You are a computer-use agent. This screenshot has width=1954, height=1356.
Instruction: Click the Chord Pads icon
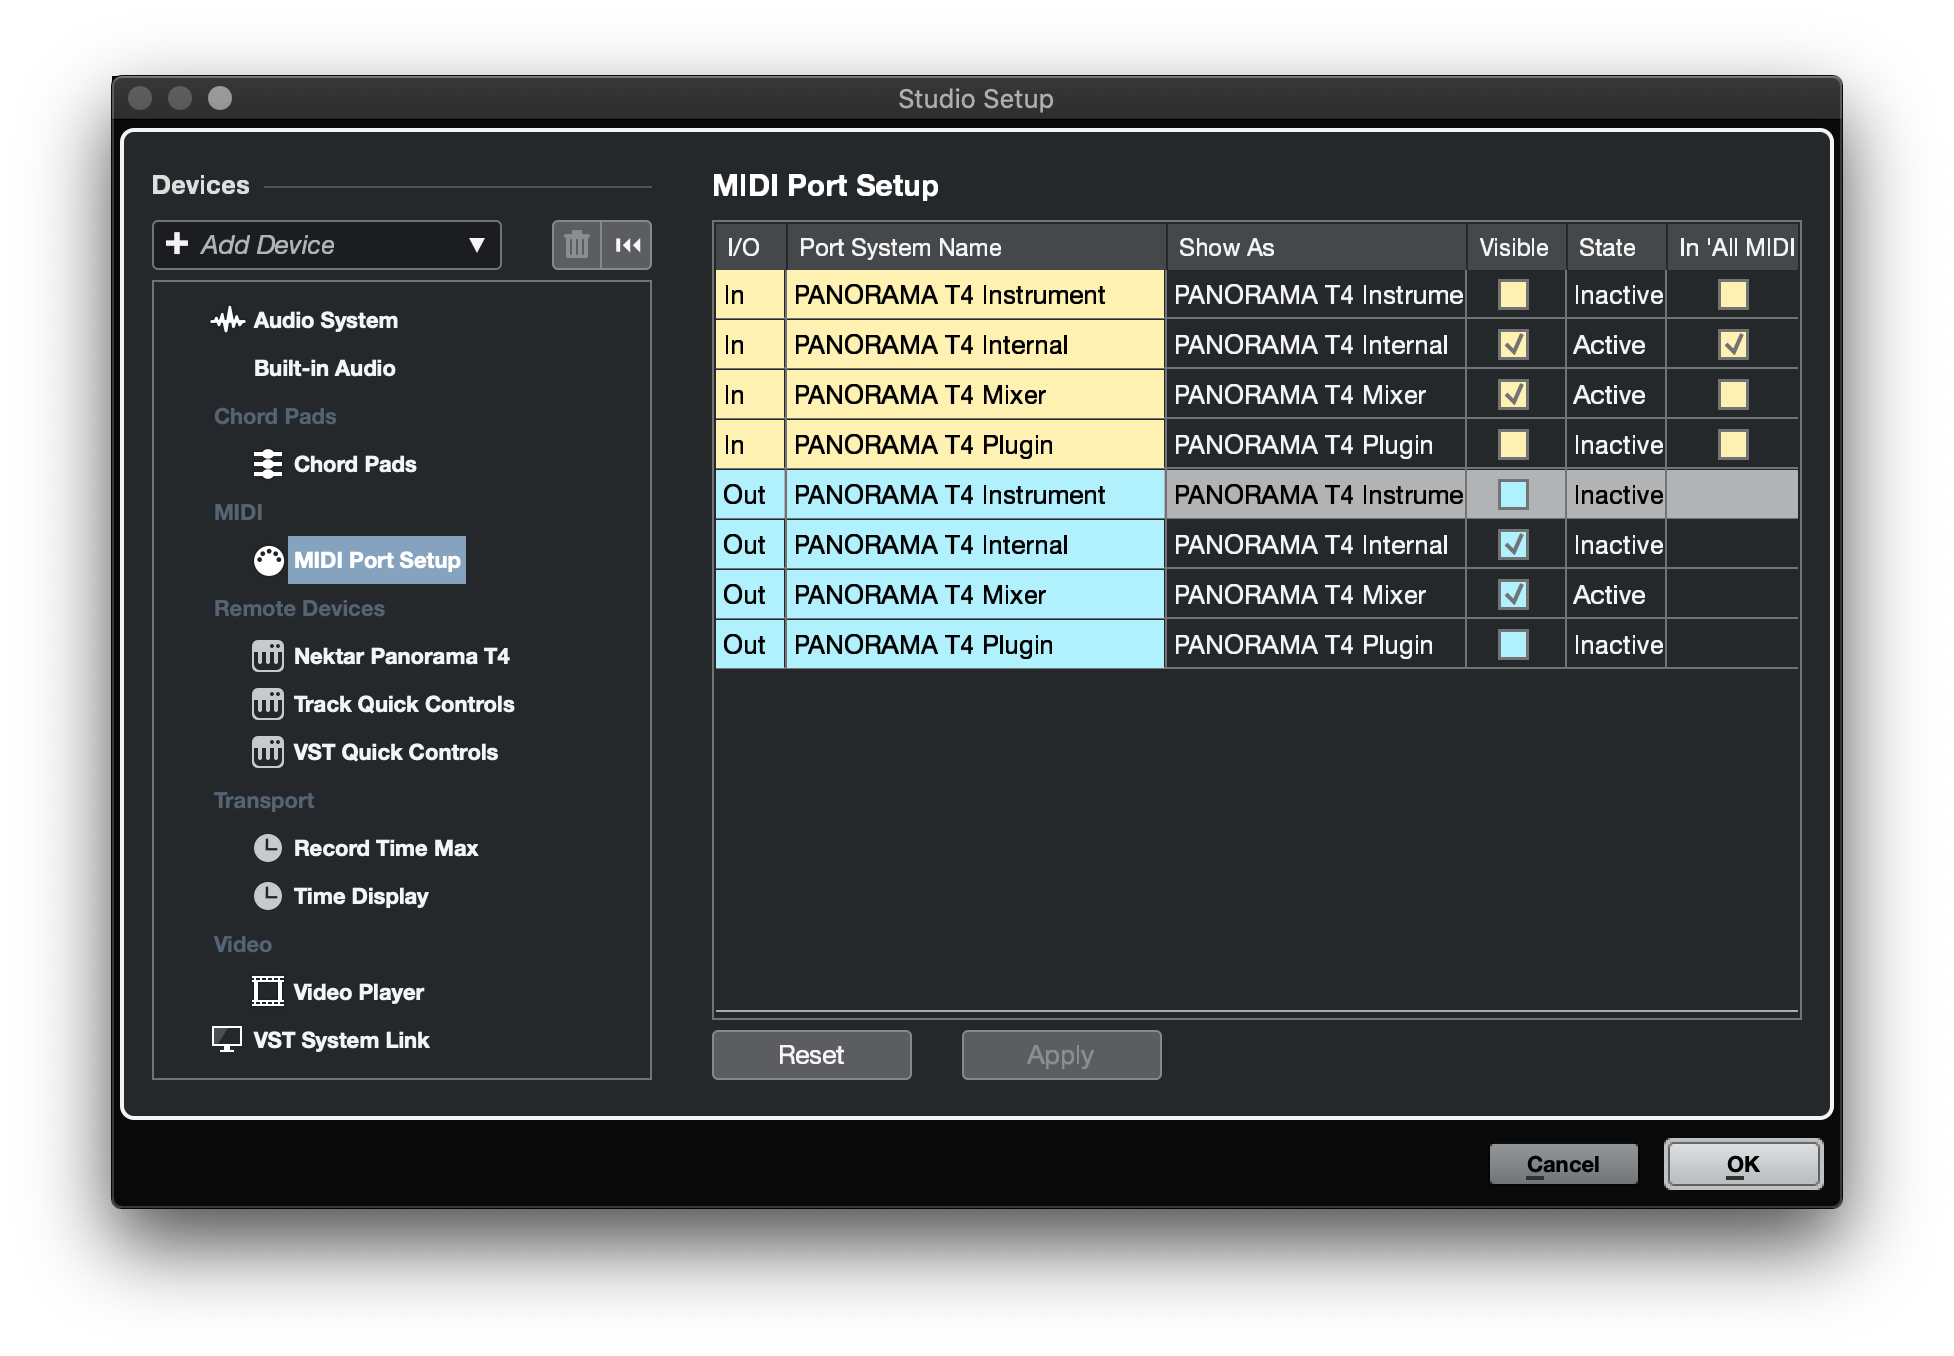tap(268, 464)
